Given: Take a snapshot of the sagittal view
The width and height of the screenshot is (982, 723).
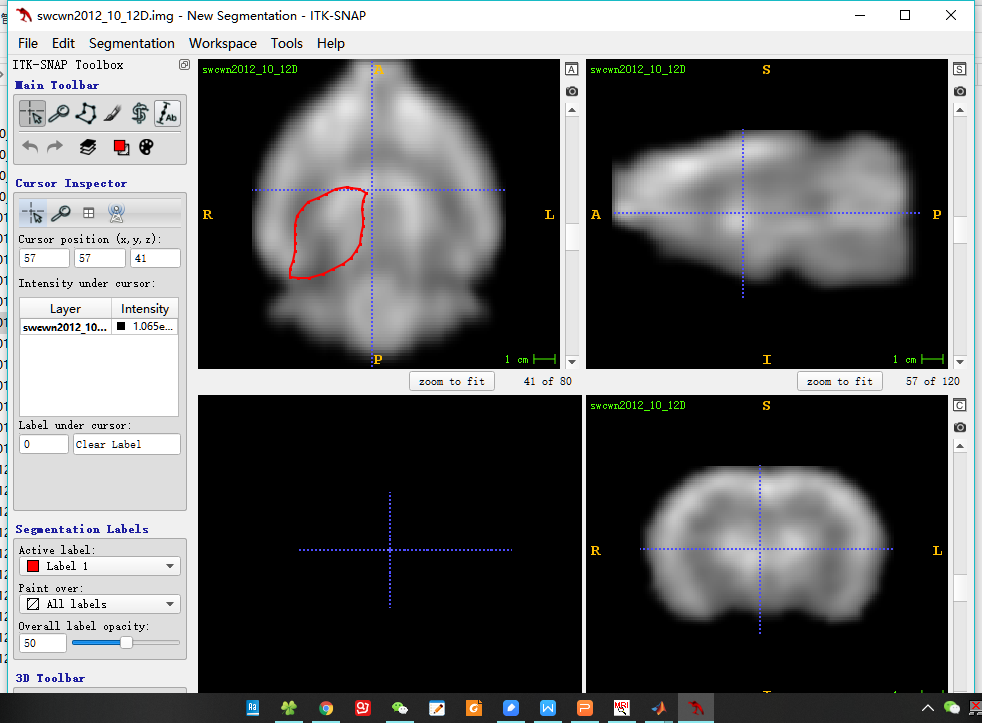Looking at the screenshot, I should (x=959, y=91).
